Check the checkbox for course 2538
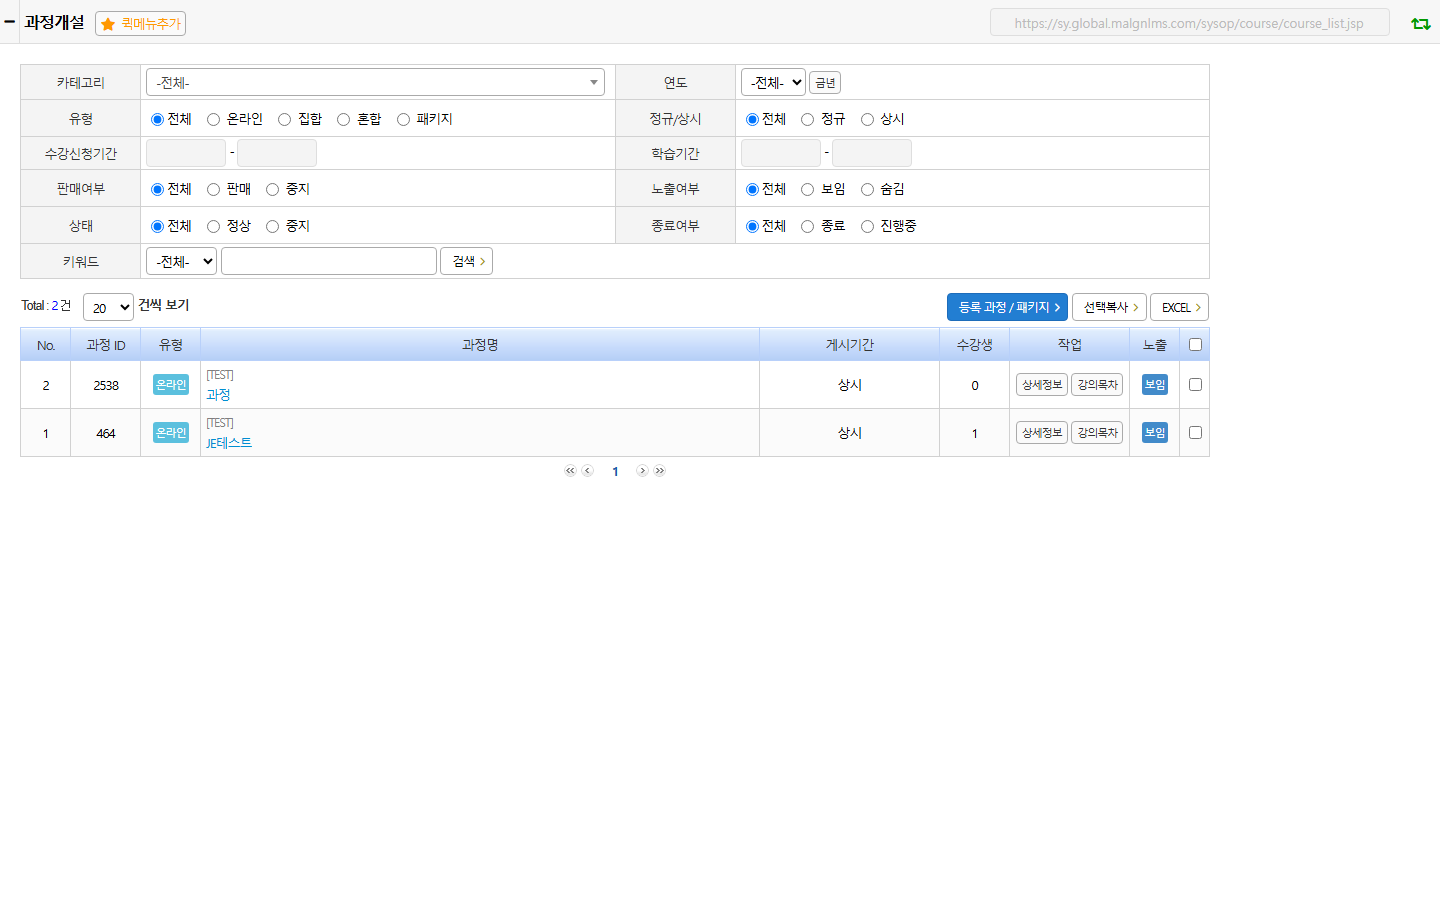 [x=1195, y=385]
